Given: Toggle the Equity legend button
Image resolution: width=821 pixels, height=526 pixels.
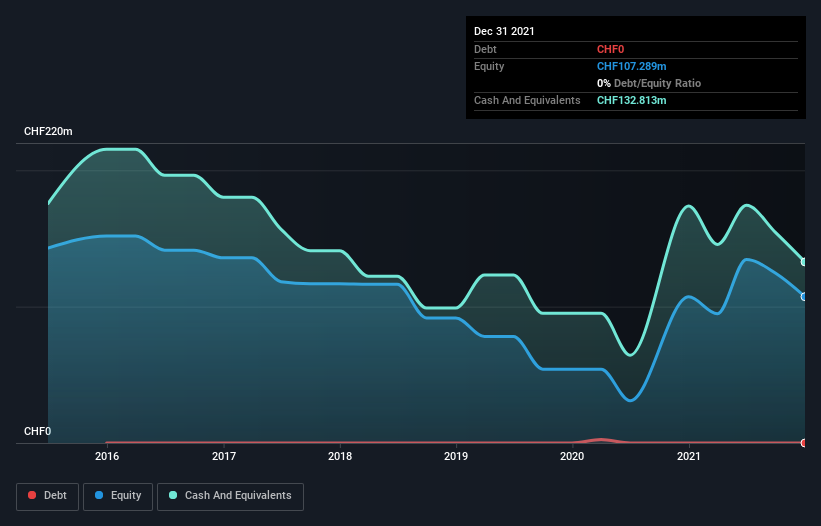Looking at the screenshot, I should tap(118, 496).
